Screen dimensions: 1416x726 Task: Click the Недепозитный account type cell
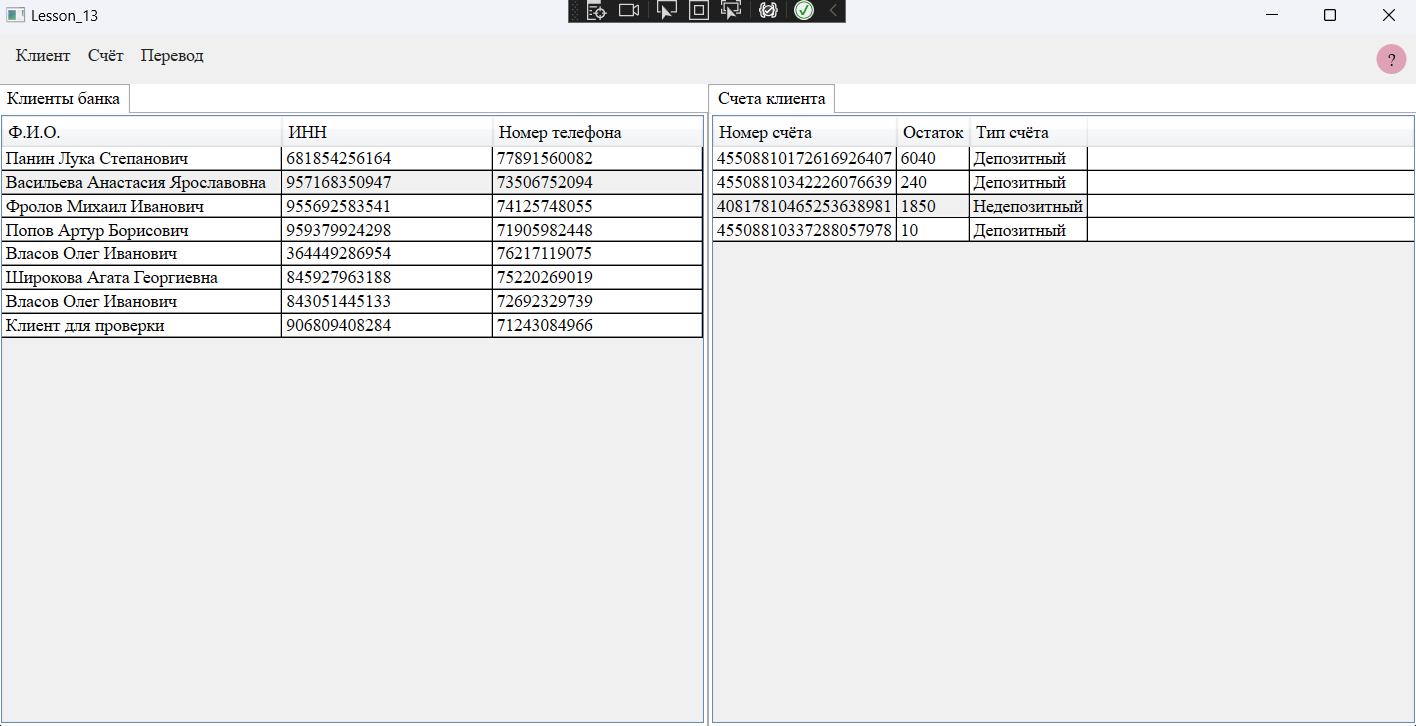pyautogui.click(x=1028, y=207)
